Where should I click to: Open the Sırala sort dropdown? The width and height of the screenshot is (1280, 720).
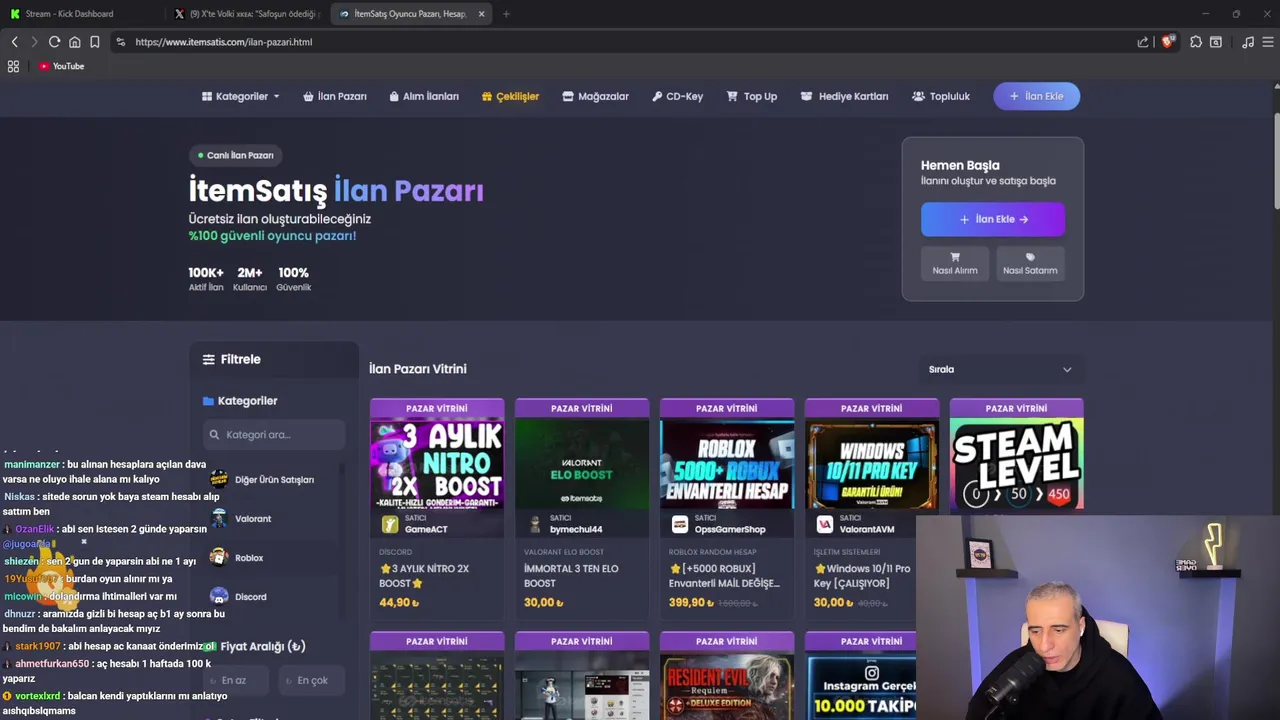(1000, 369)
